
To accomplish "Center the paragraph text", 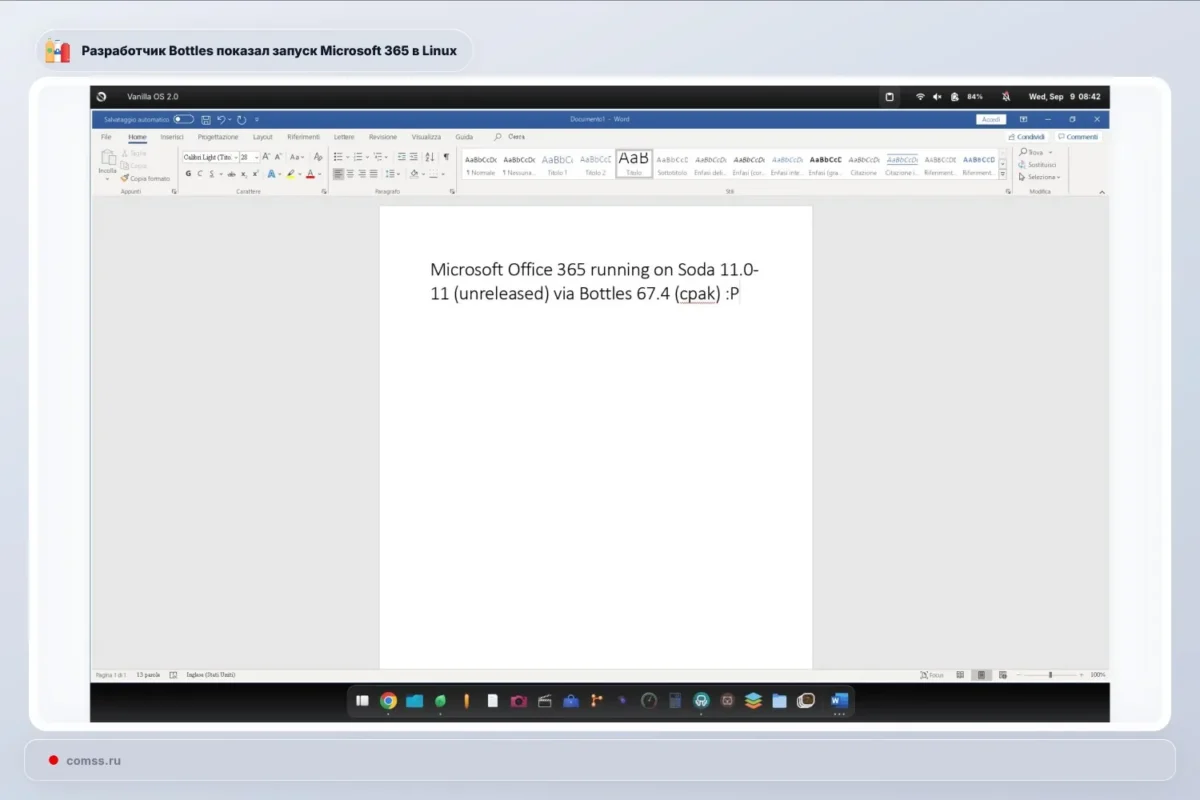I will pyautogui.click(x=350, y=174).
